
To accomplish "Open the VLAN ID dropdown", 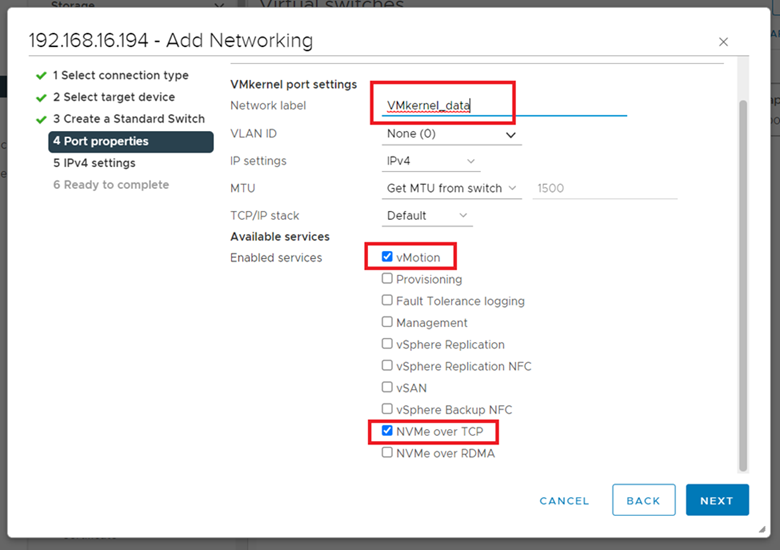I will 451,134.
